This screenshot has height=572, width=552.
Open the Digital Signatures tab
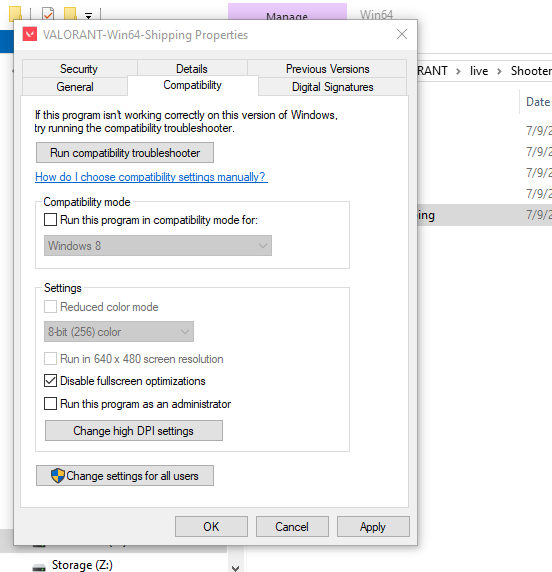(x=332, y=87)
